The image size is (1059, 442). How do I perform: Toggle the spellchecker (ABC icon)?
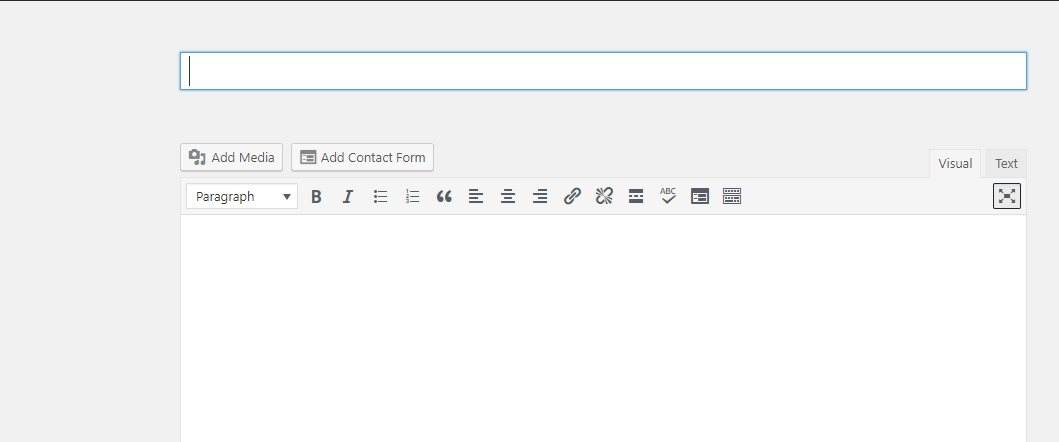[668, 197]
